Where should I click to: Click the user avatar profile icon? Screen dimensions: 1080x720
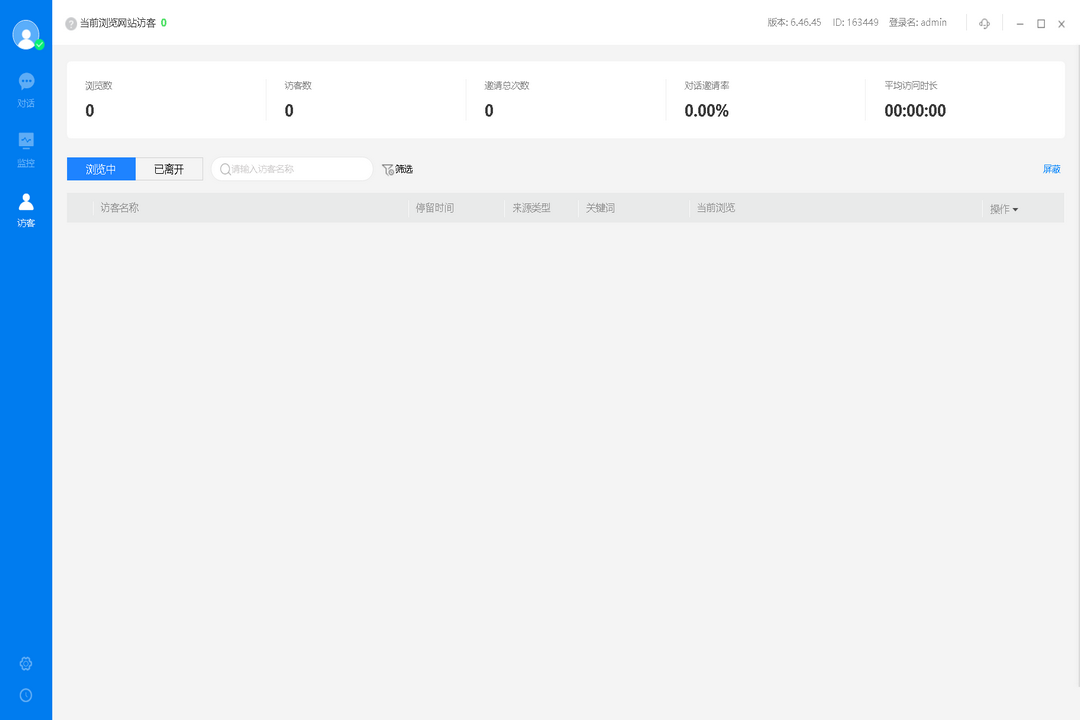pos(26,34)
